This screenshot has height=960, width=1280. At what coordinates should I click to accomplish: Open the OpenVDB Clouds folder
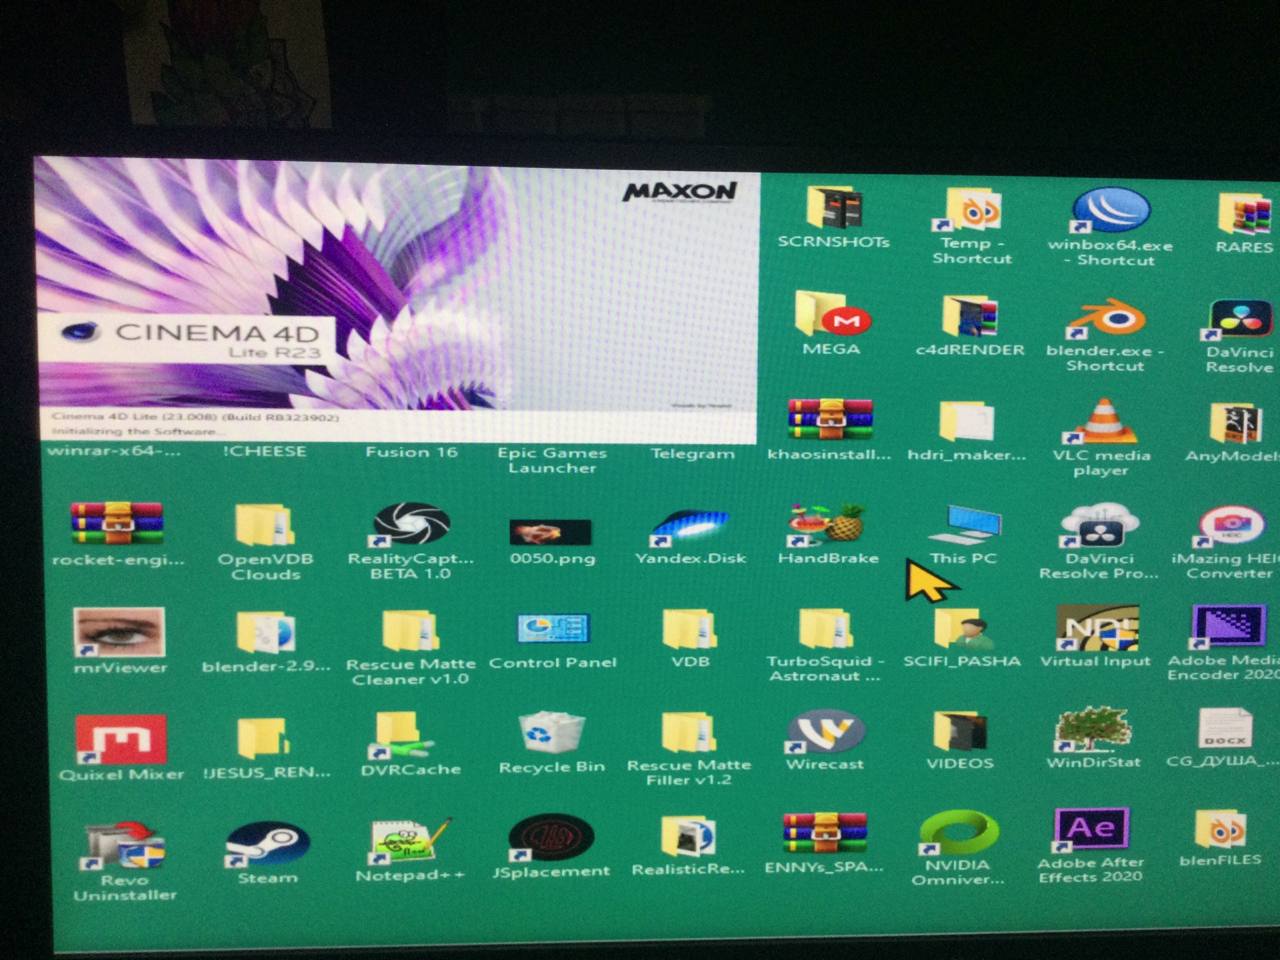point(265,525)
